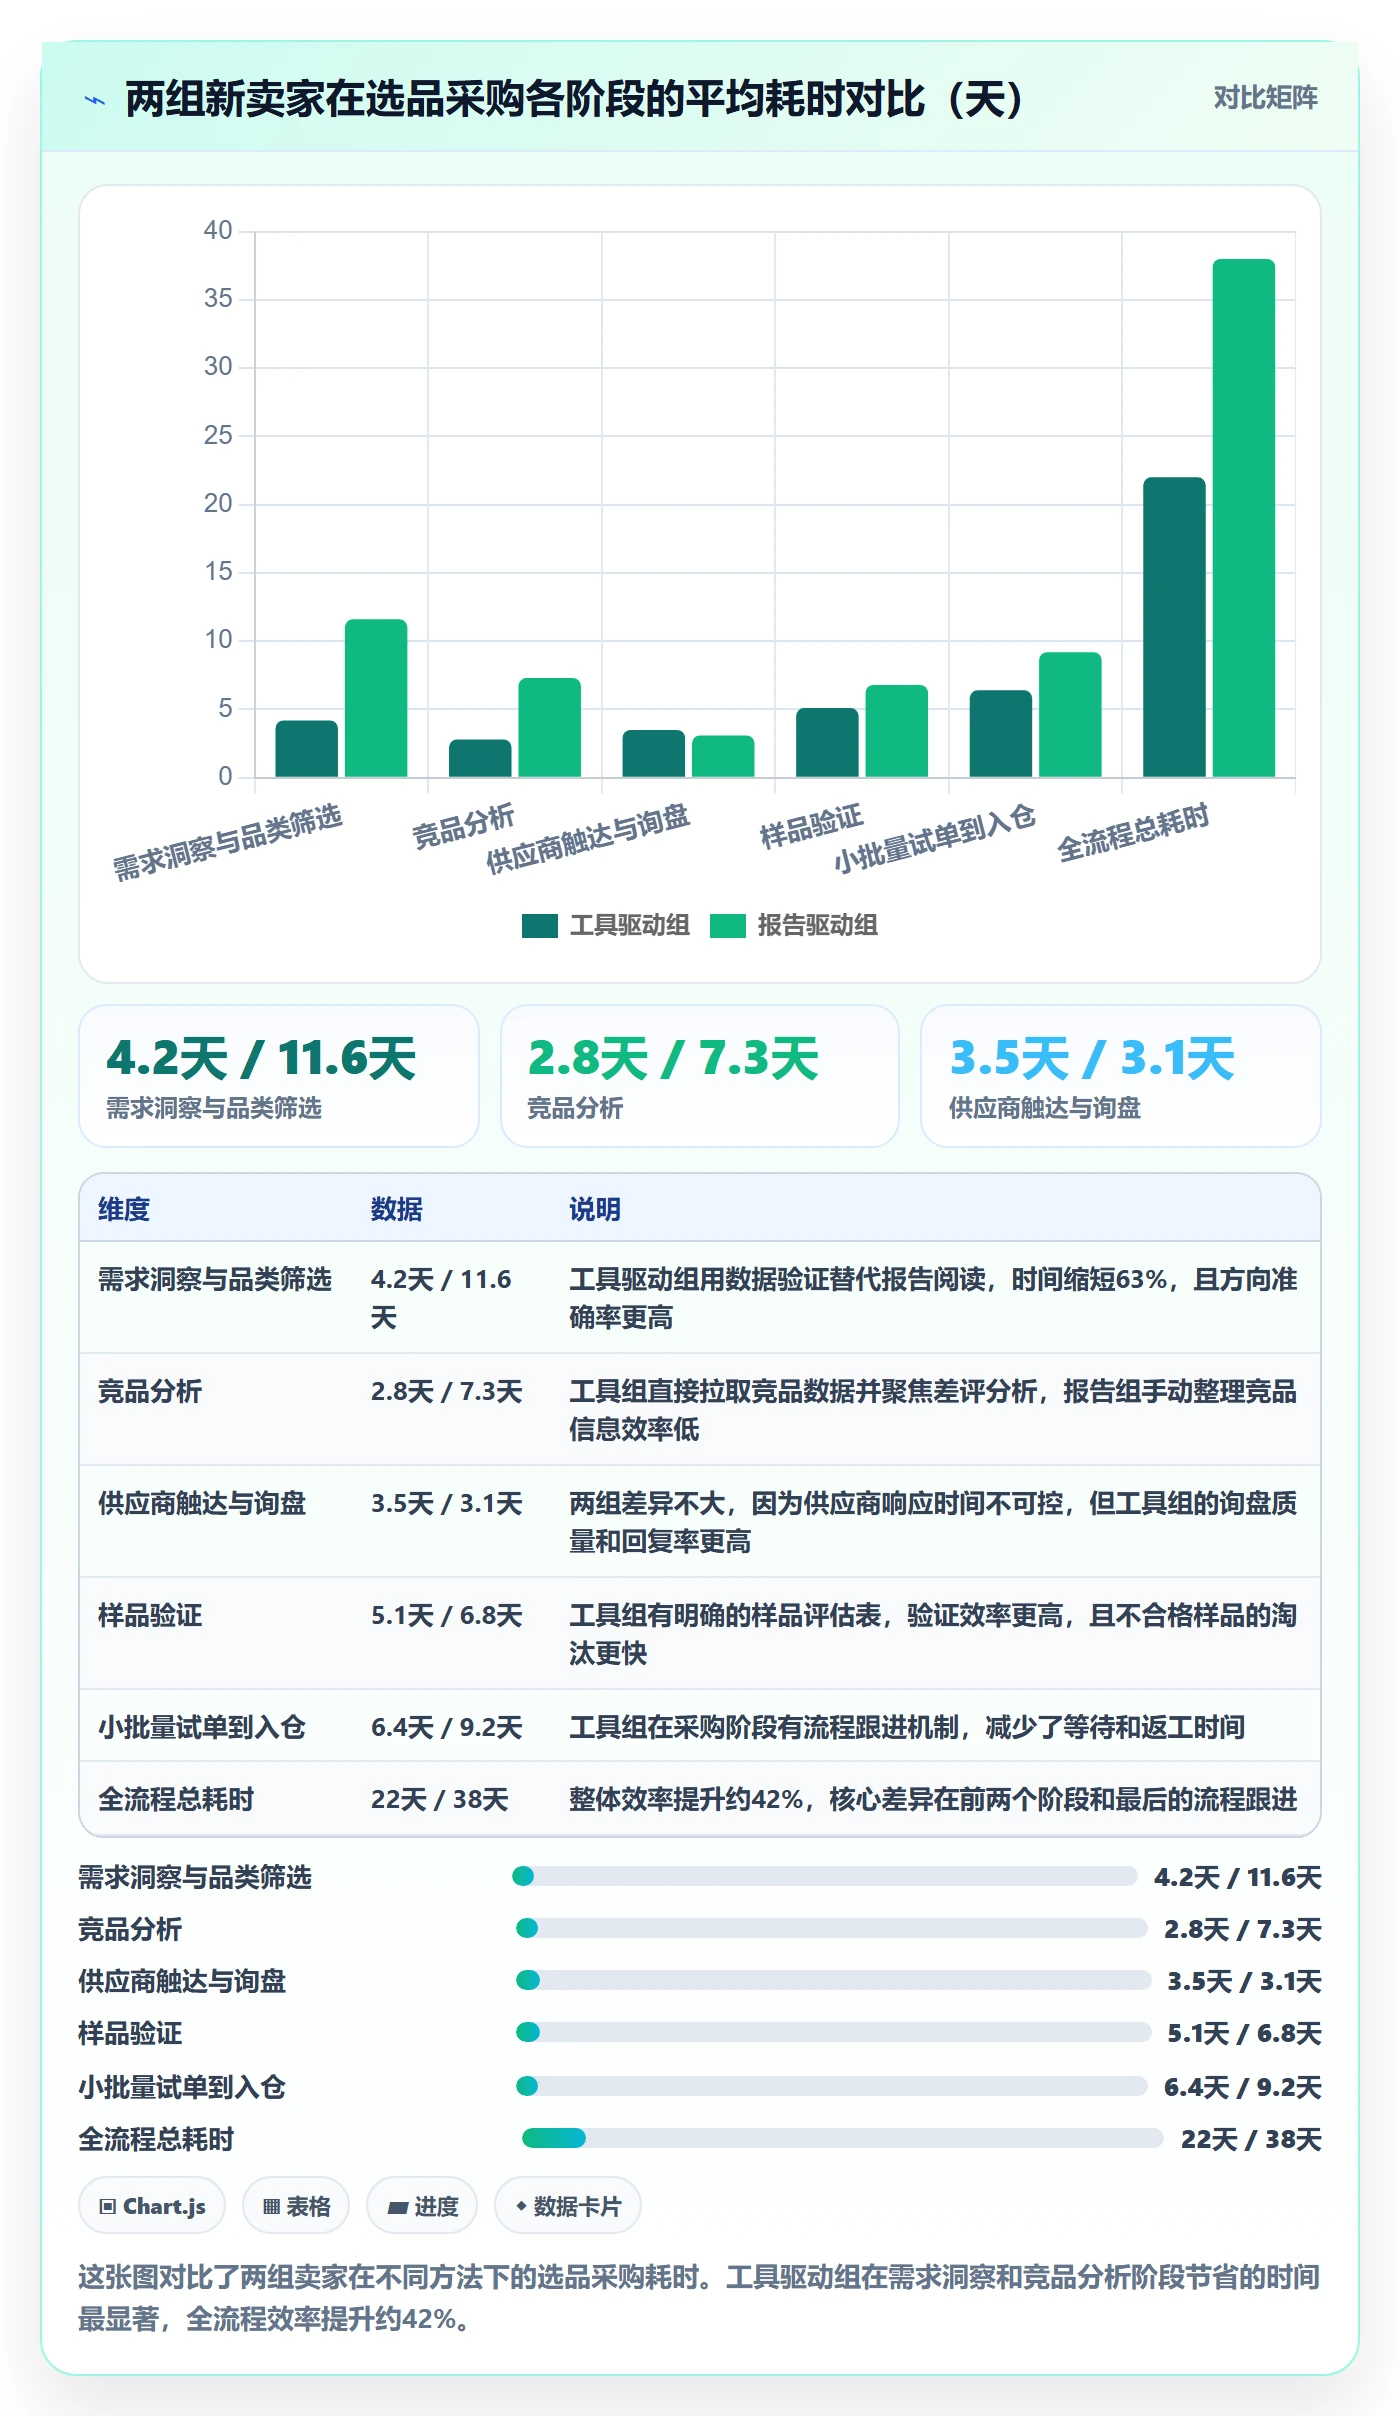Click the 报告驱动组 legend label
Image resolution: width=1400 pixels, height=2416 pixels.
pos(818,926)
